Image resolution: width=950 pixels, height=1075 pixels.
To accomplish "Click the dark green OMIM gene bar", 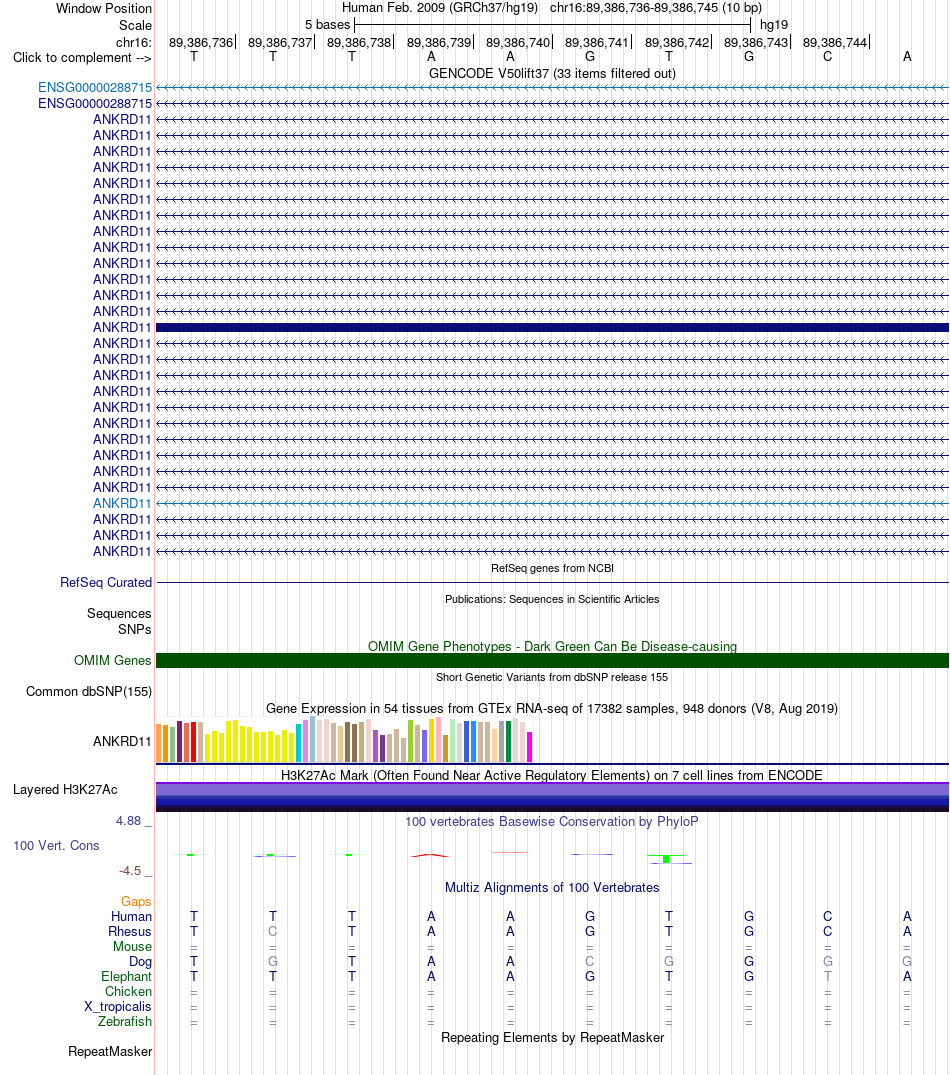I will (552, 660).
